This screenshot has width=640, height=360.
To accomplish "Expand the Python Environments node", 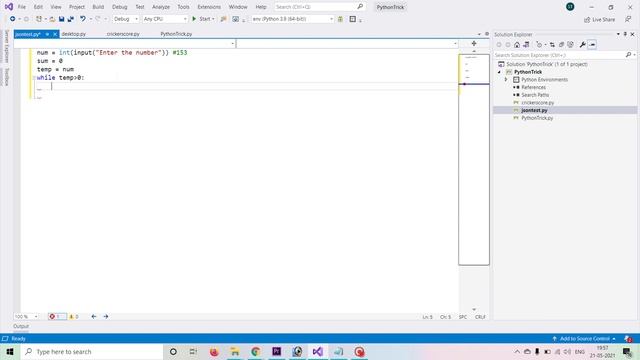I will [x=506, y=80].
